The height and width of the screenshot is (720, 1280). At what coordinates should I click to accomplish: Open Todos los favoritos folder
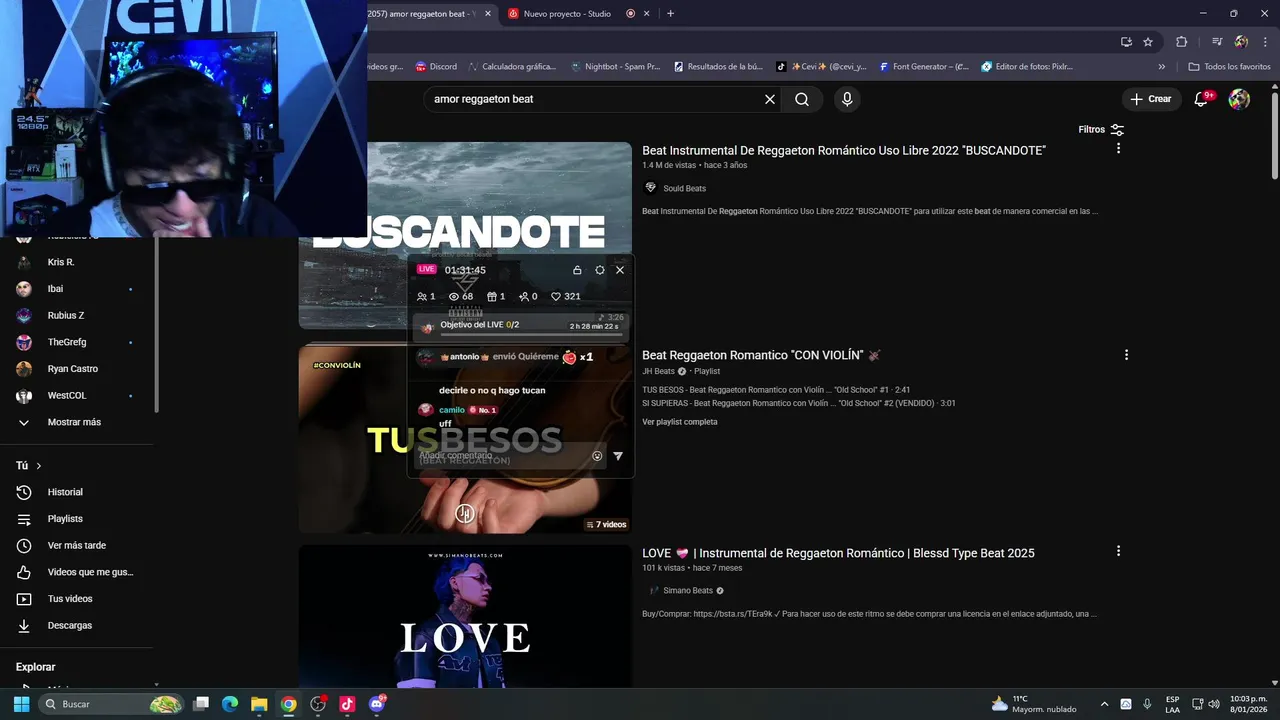tap(1229, 67)
